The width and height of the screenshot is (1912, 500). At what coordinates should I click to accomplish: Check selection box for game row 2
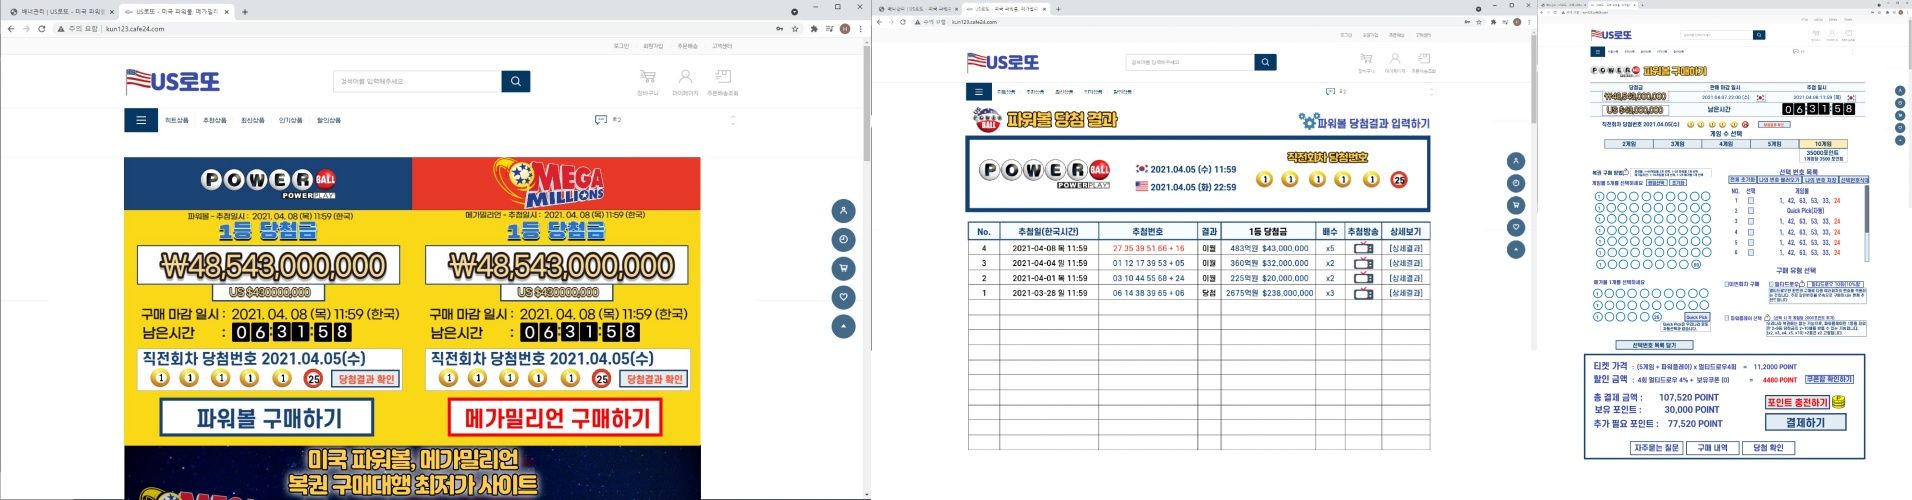(x=1750, y=211)
